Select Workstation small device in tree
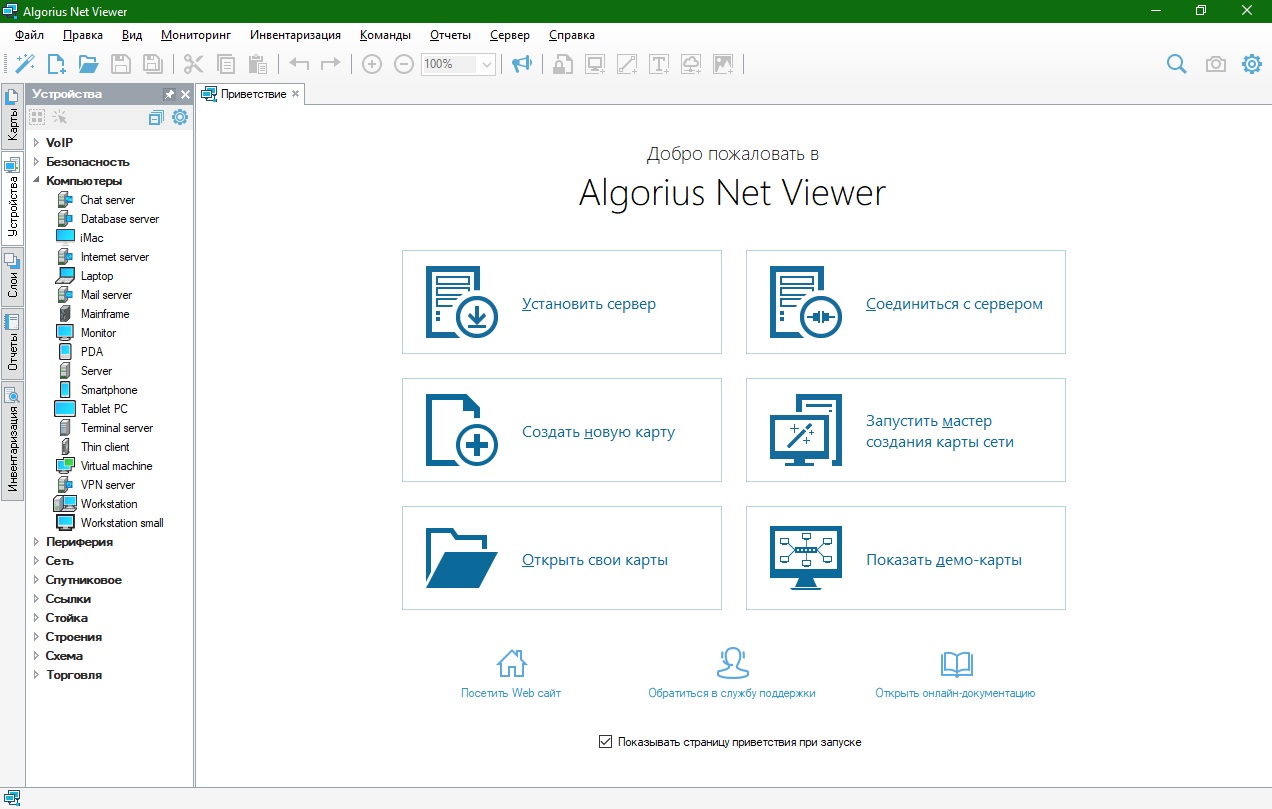Screen dimensions: 1272x809 [122, 523]
